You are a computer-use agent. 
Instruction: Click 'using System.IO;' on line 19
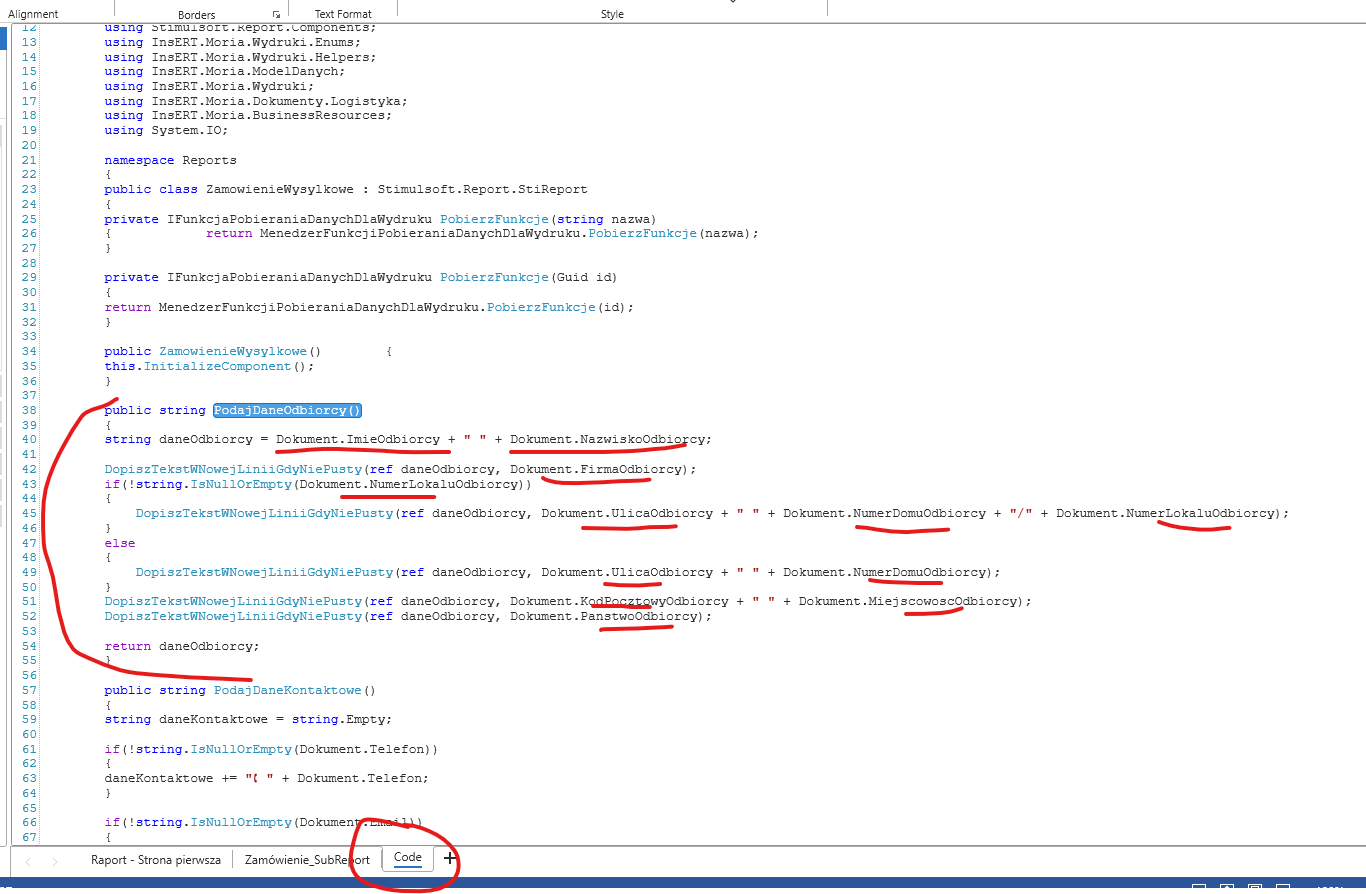click(x=166, y=130)
